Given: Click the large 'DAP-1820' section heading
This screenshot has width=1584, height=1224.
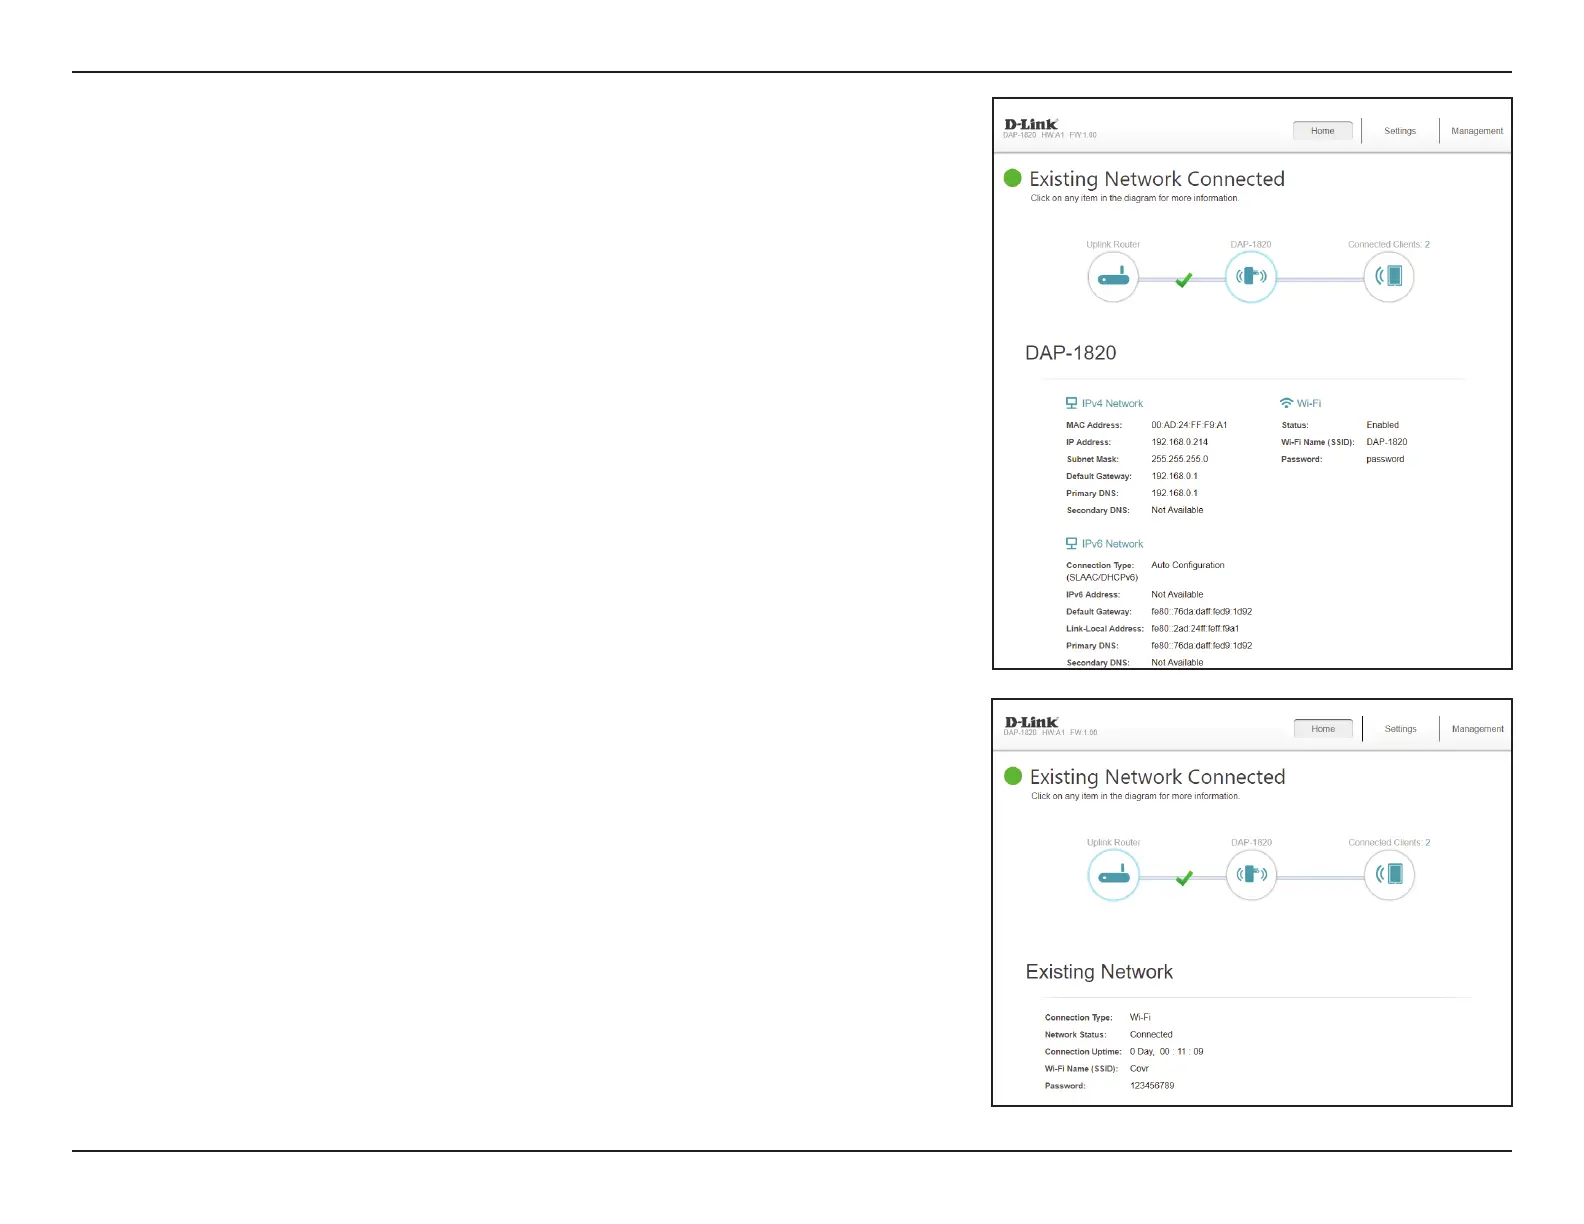Looking at the screenshot, I should coord(1071,353).
